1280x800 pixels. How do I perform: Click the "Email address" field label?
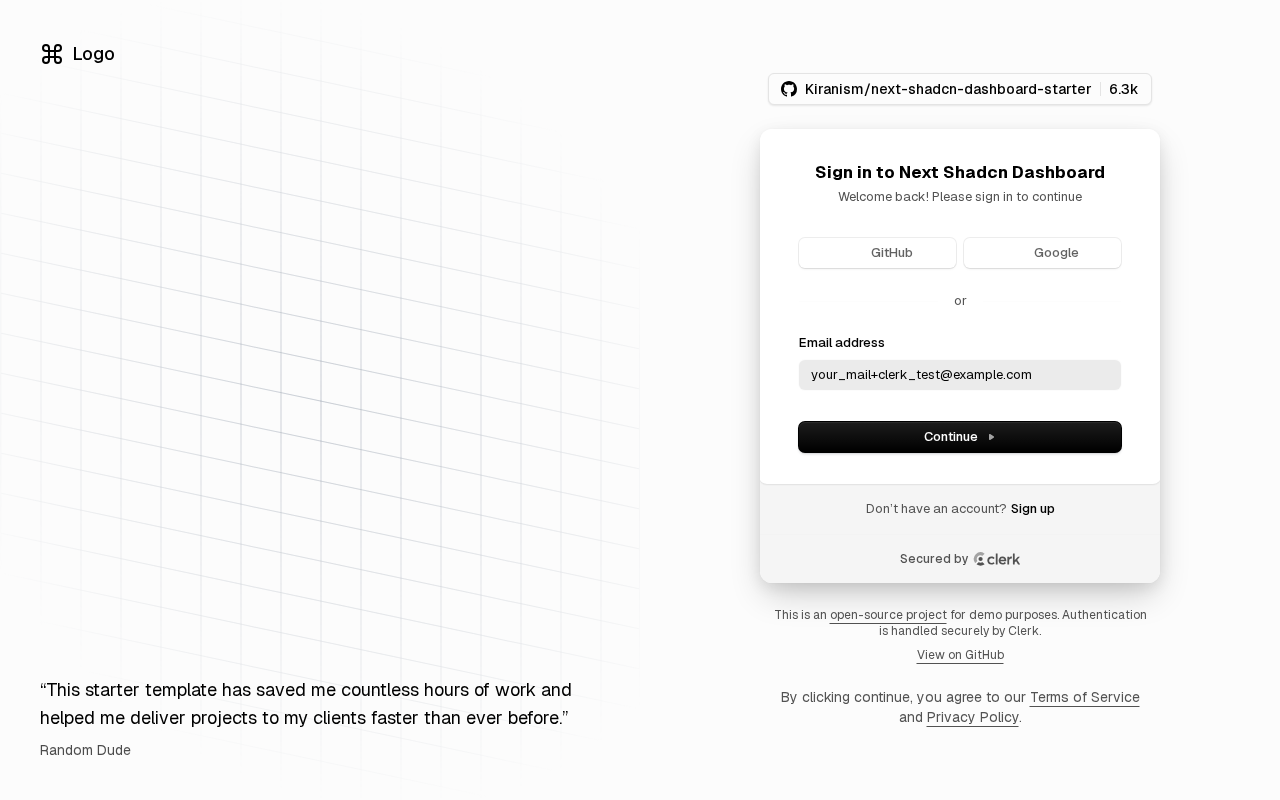point(842,343)
